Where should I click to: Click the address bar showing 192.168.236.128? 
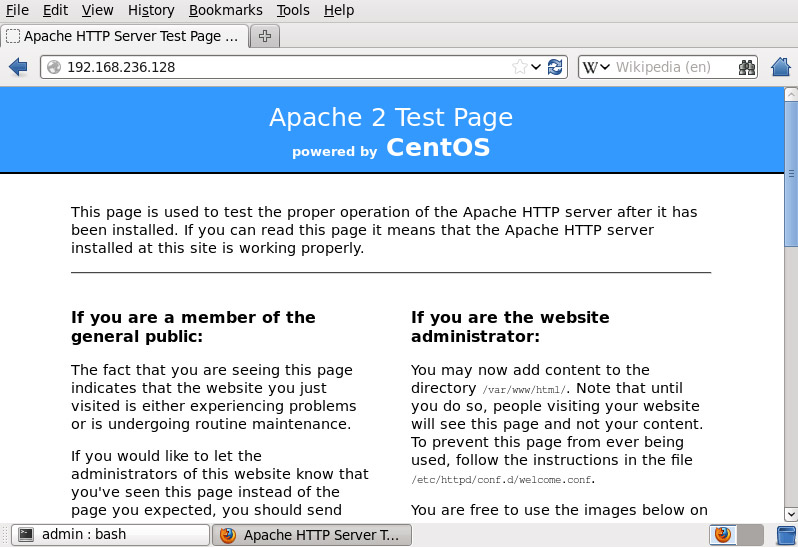pyautogui.click(x=303, y=67)
